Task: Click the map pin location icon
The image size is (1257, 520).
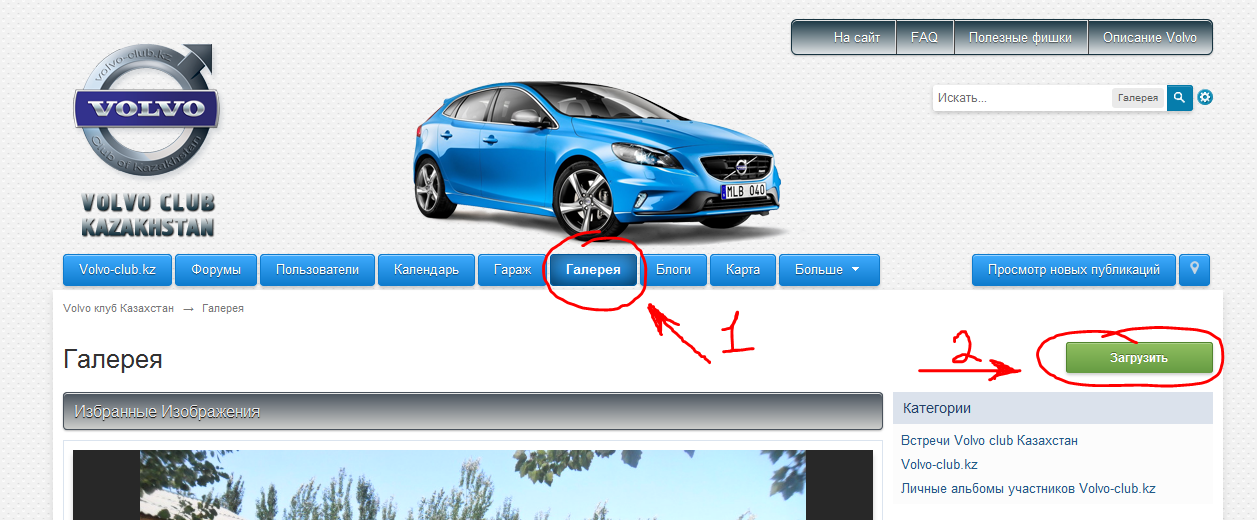Action: pyautogui.click(x=1194, y=269)
